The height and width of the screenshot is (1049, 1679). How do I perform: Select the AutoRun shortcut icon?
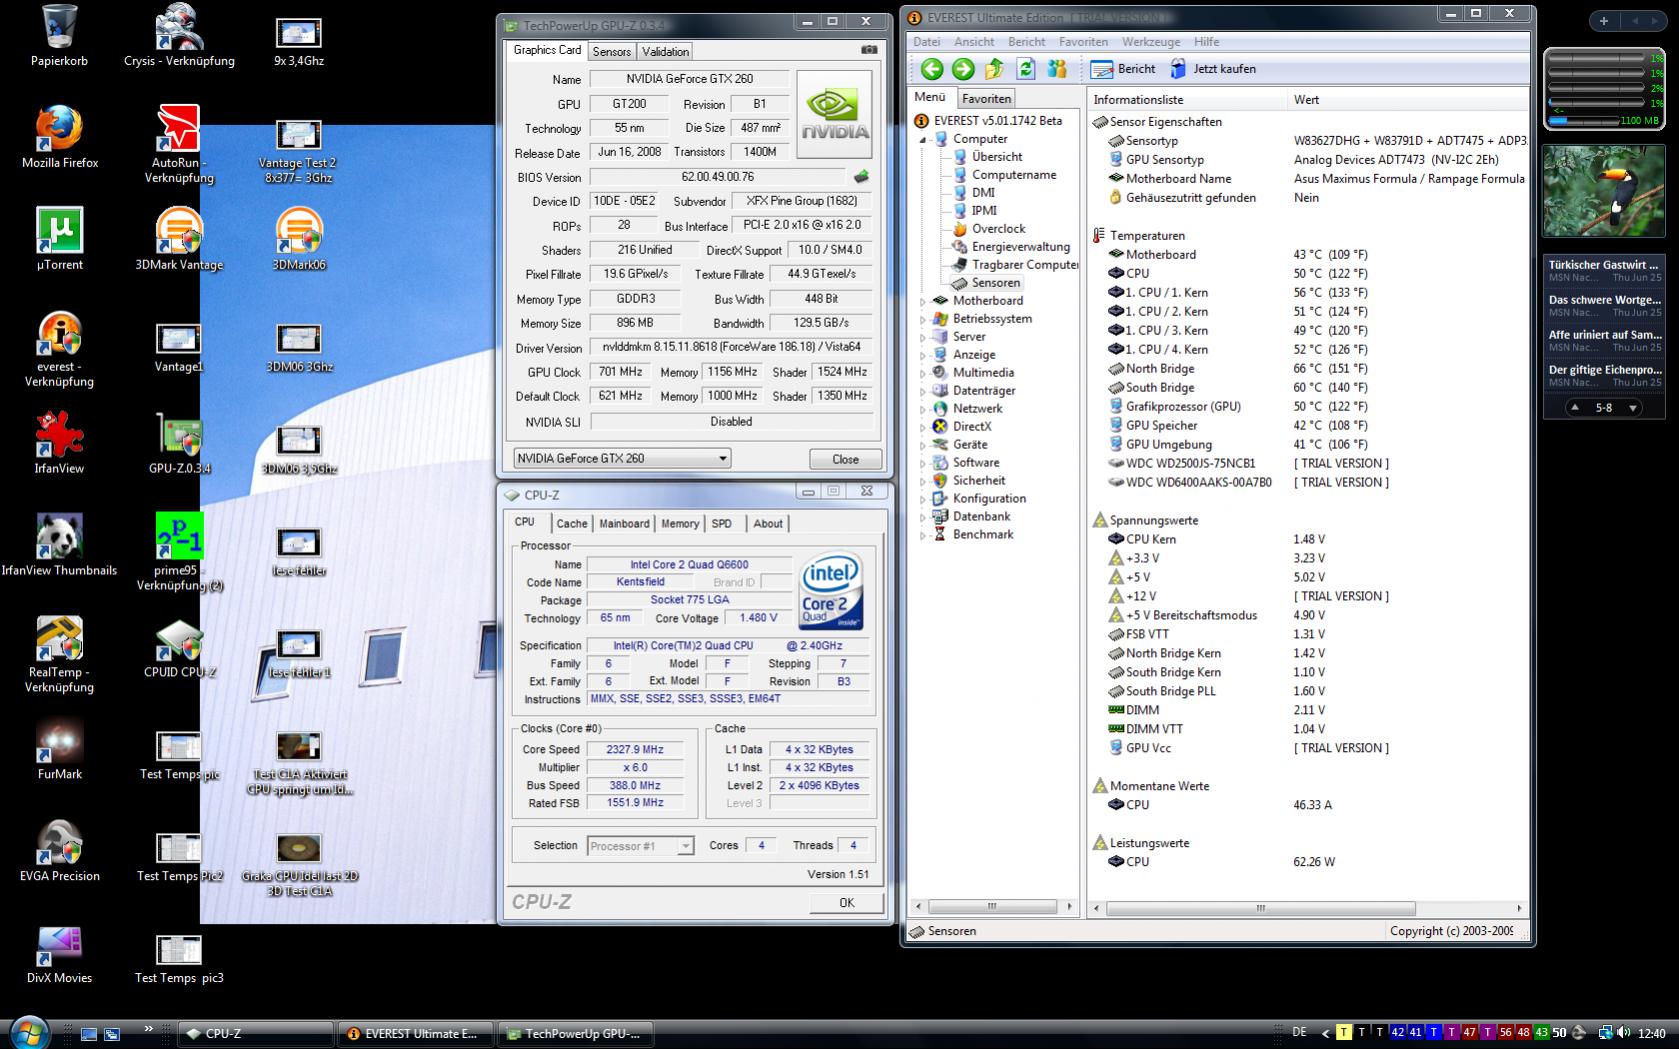pos(180,145)
